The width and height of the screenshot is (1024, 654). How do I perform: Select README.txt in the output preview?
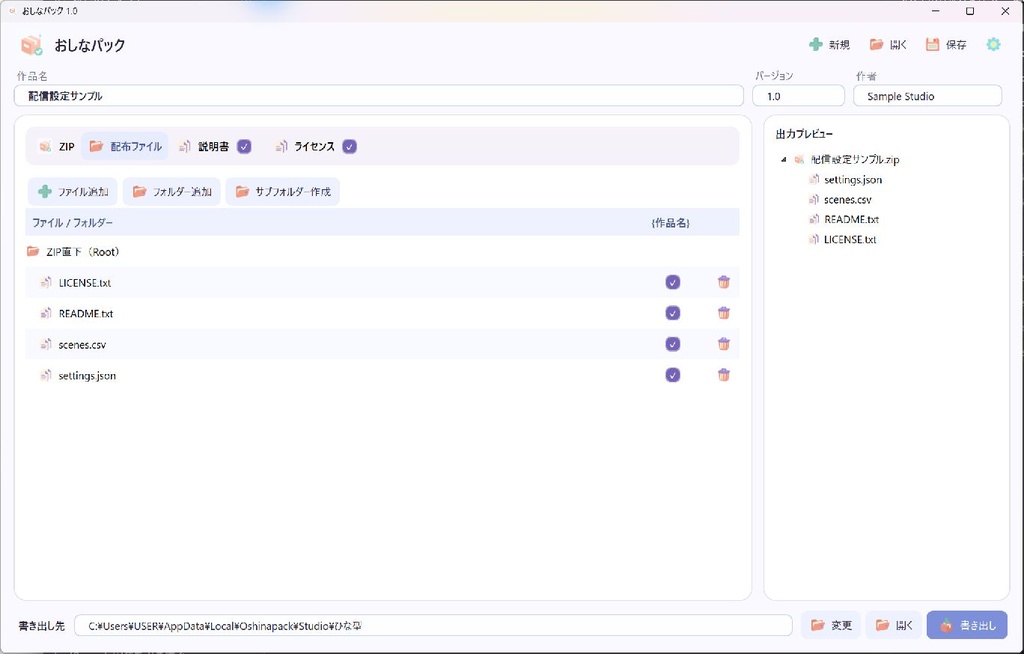[x=852, y=220]
